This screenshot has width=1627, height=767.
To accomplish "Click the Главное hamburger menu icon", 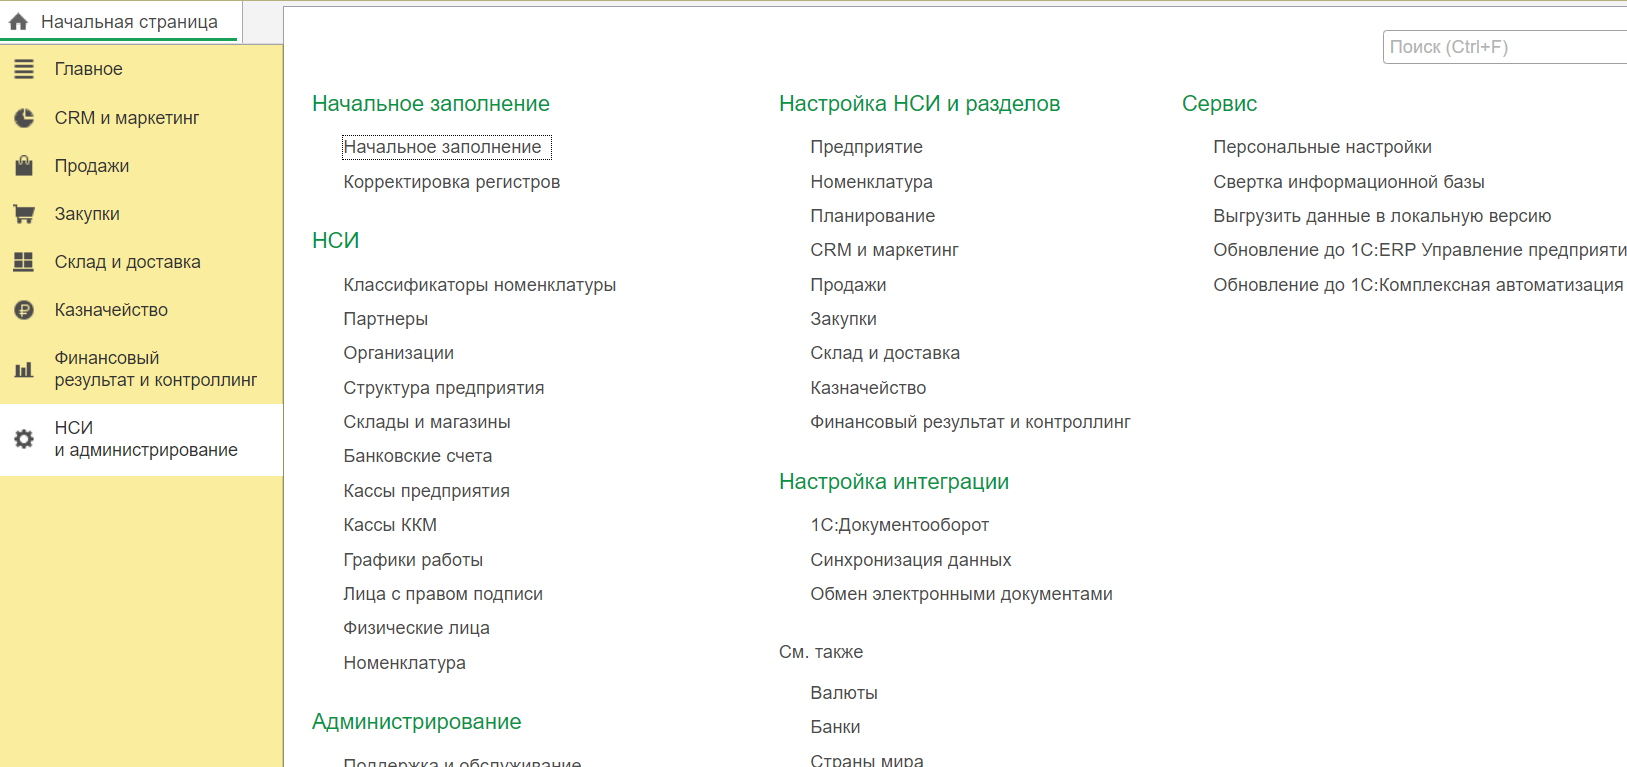I will (x=24, y=69).
